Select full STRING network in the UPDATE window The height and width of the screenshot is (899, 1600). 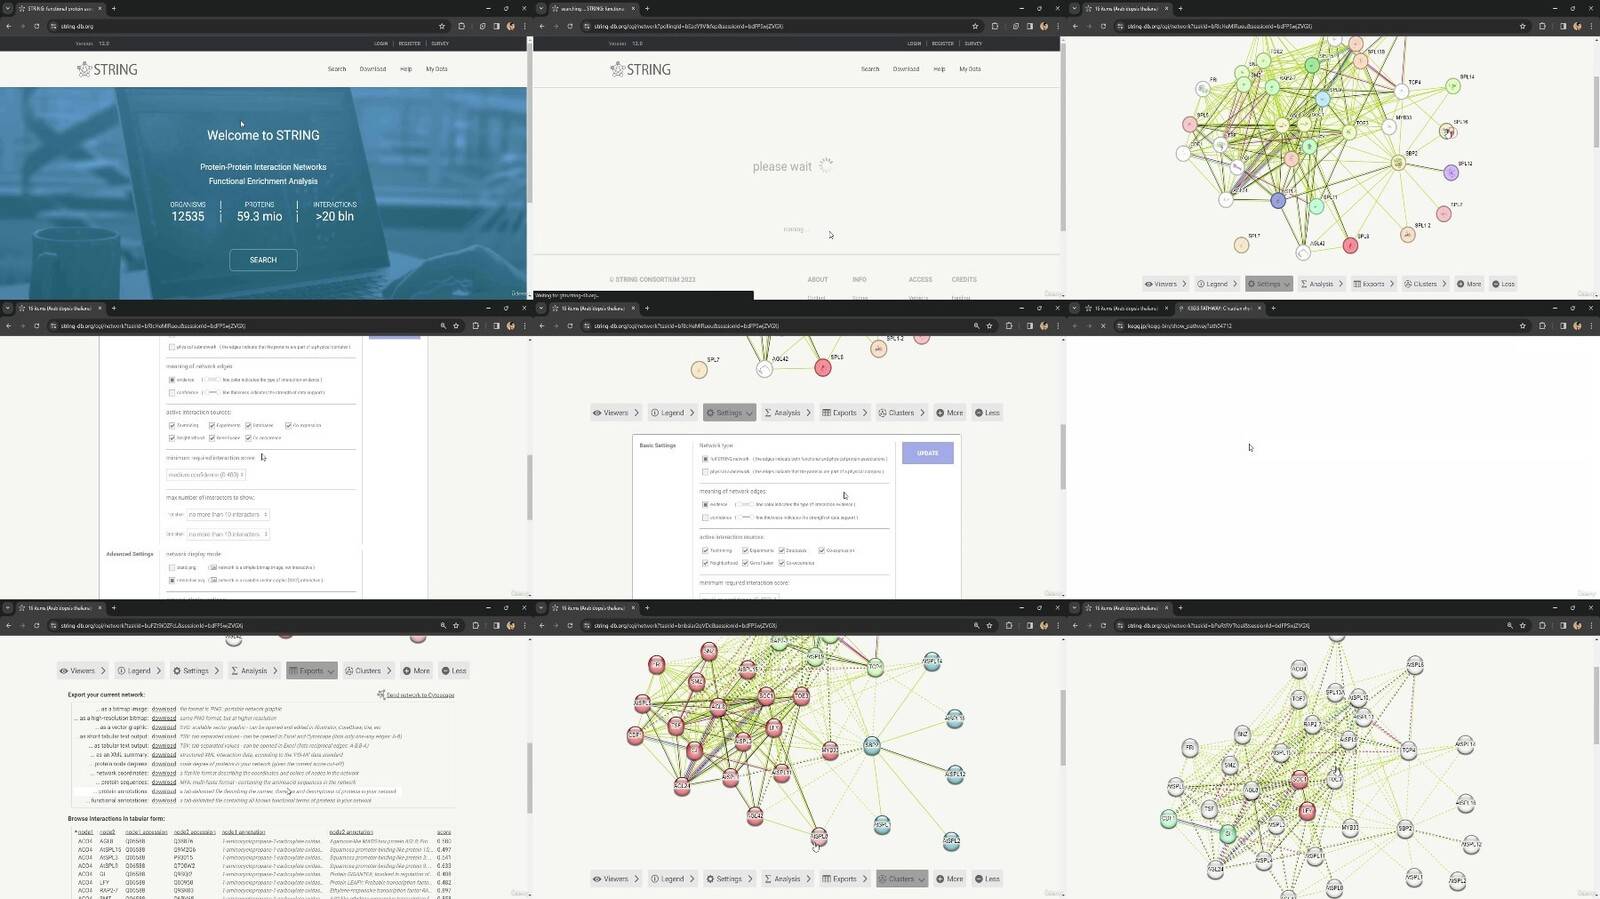[x=705, y=459]
